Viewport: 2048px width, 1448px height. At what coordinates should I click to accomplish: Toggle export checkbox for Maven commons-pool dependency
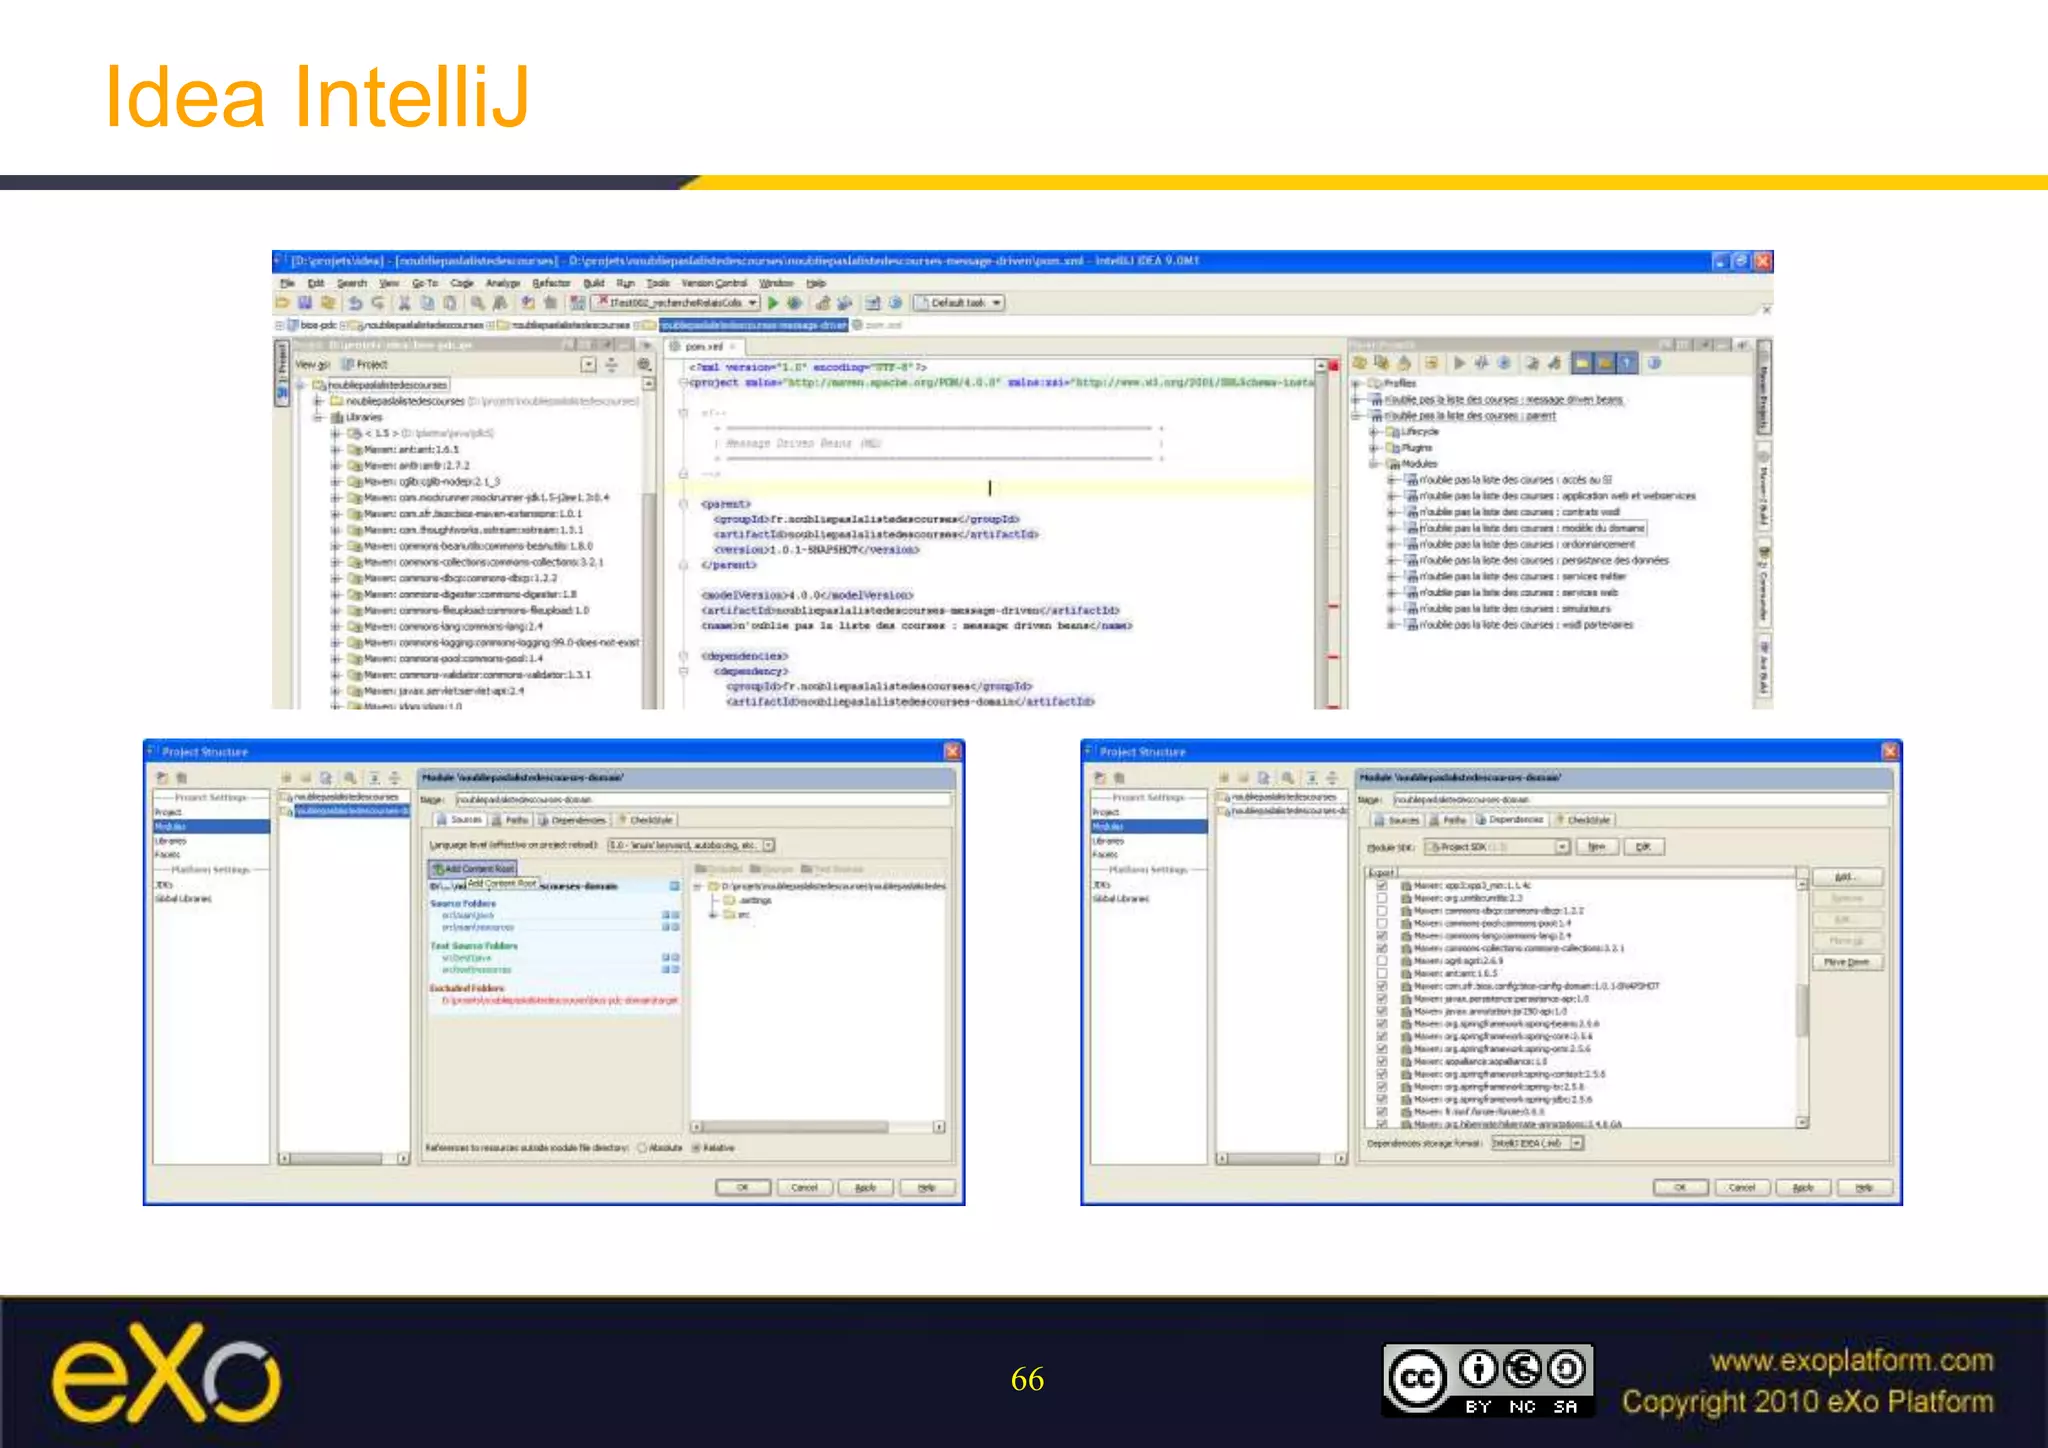[x=1382, y=923]
